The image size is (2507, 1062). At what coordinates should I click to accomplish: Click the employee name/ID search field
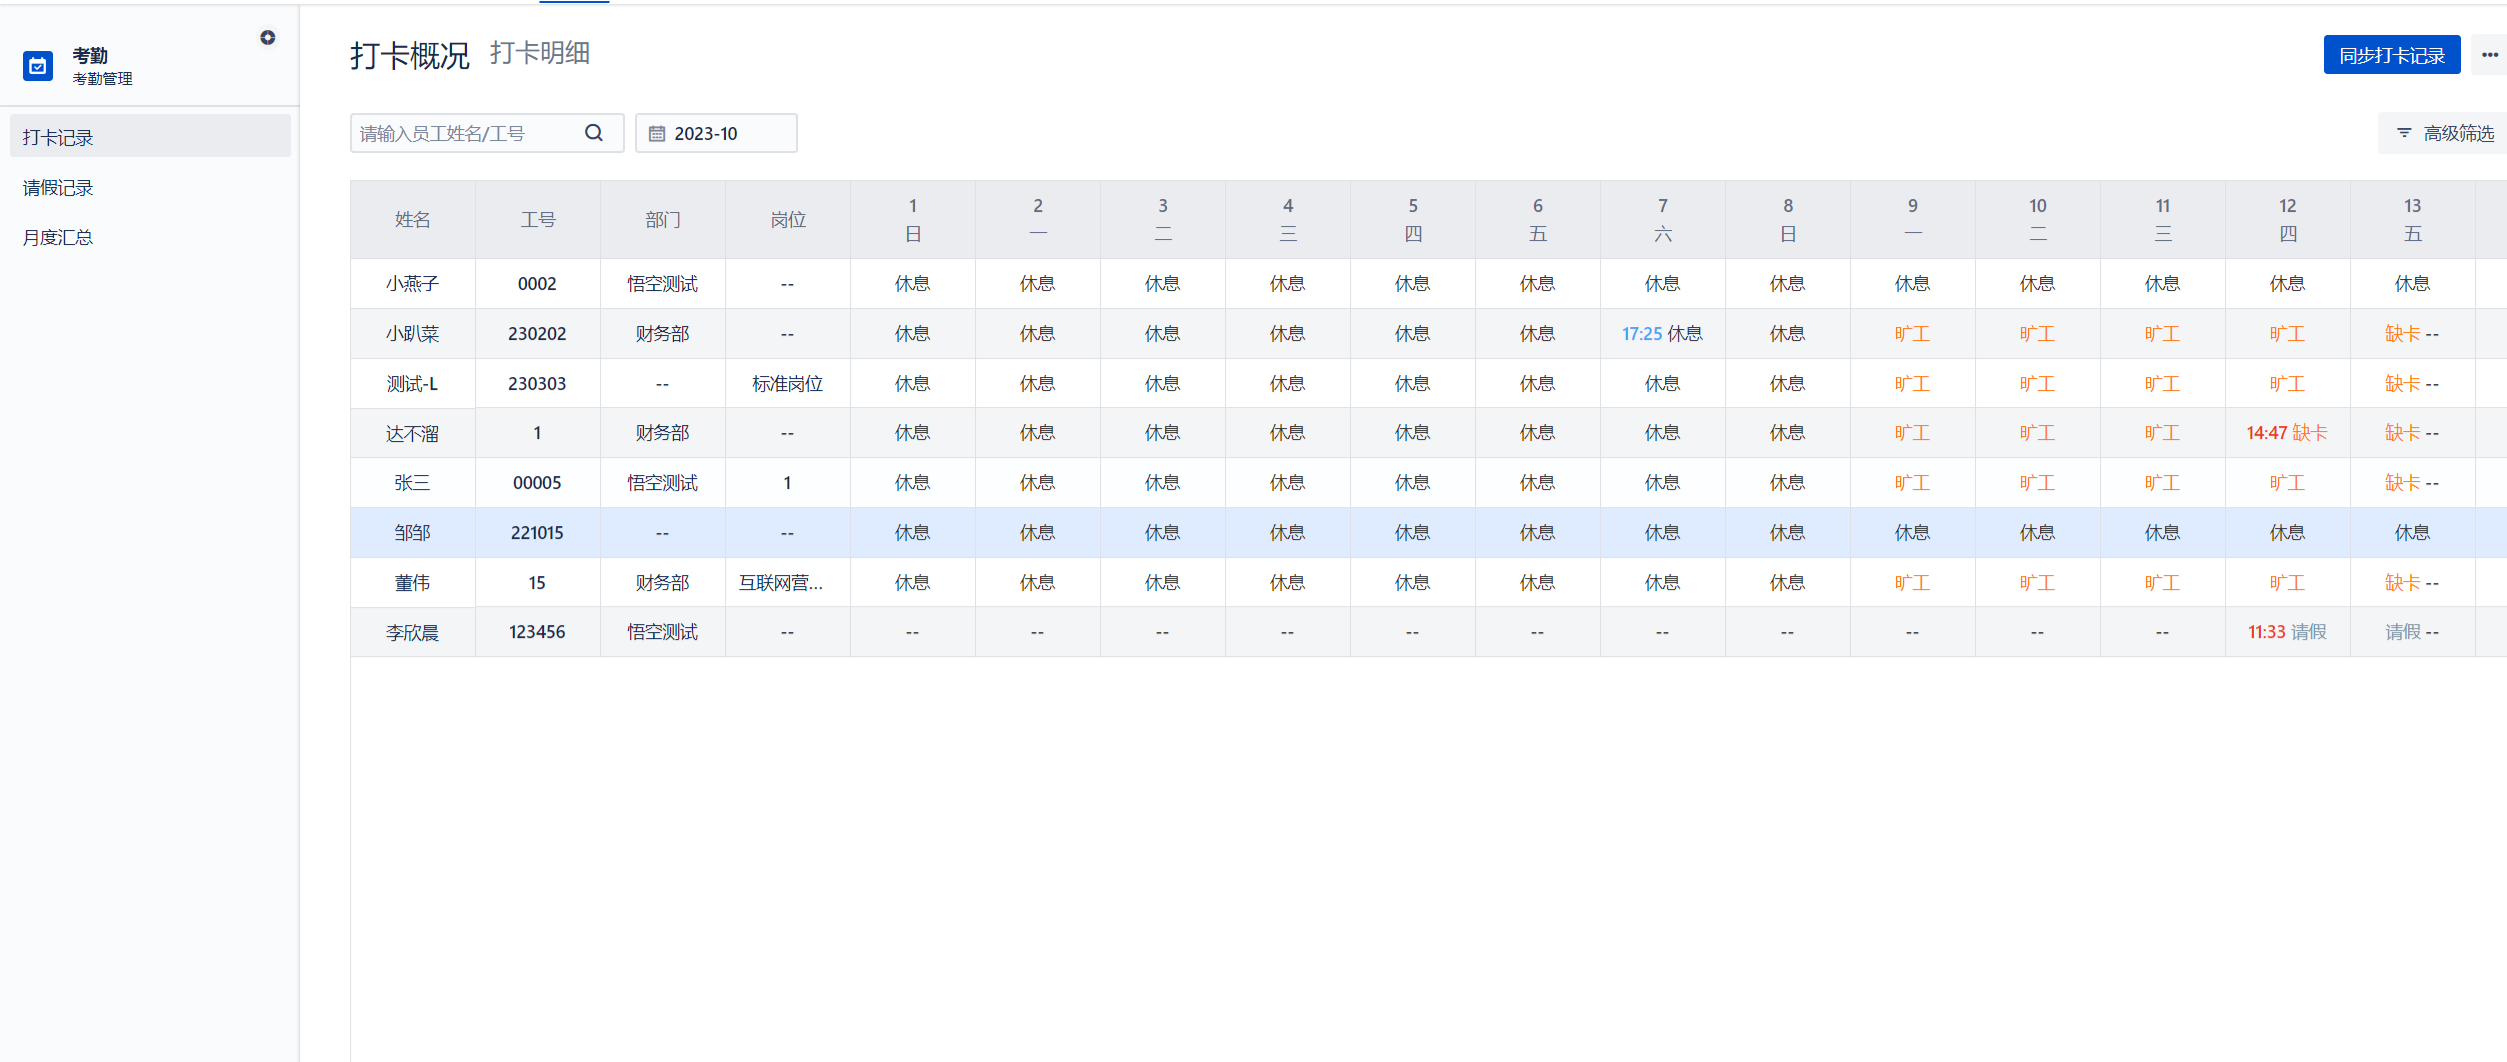tap(460, 132)
